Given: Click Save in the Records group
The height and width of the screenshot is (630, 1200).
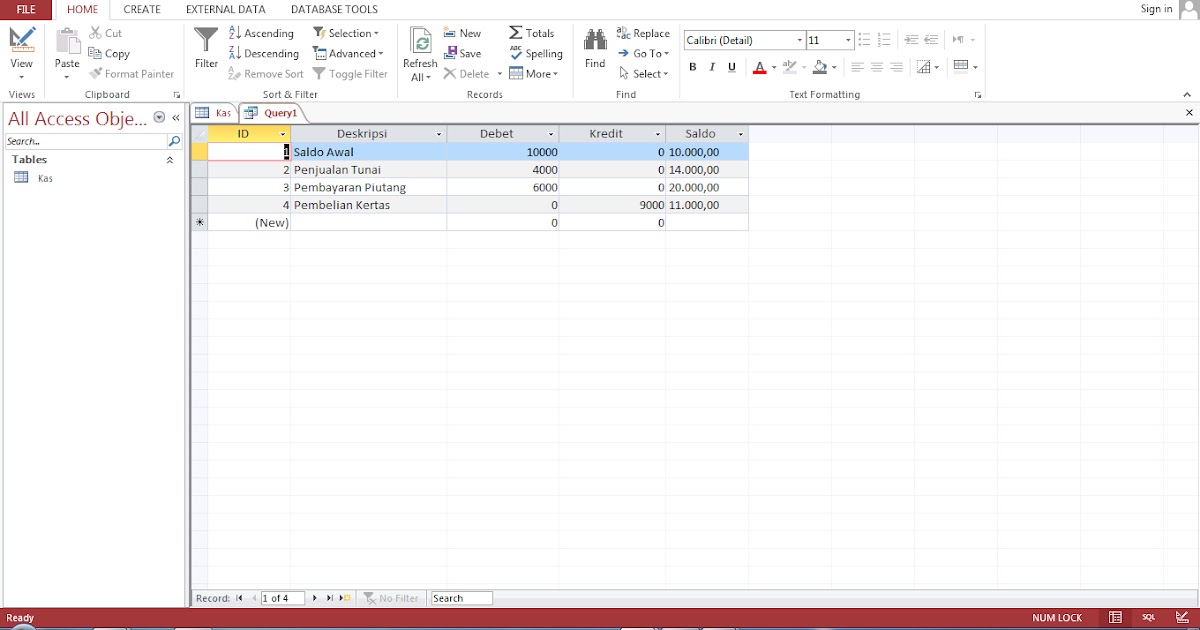Looking at the screenshot, I should pos(463,53).
